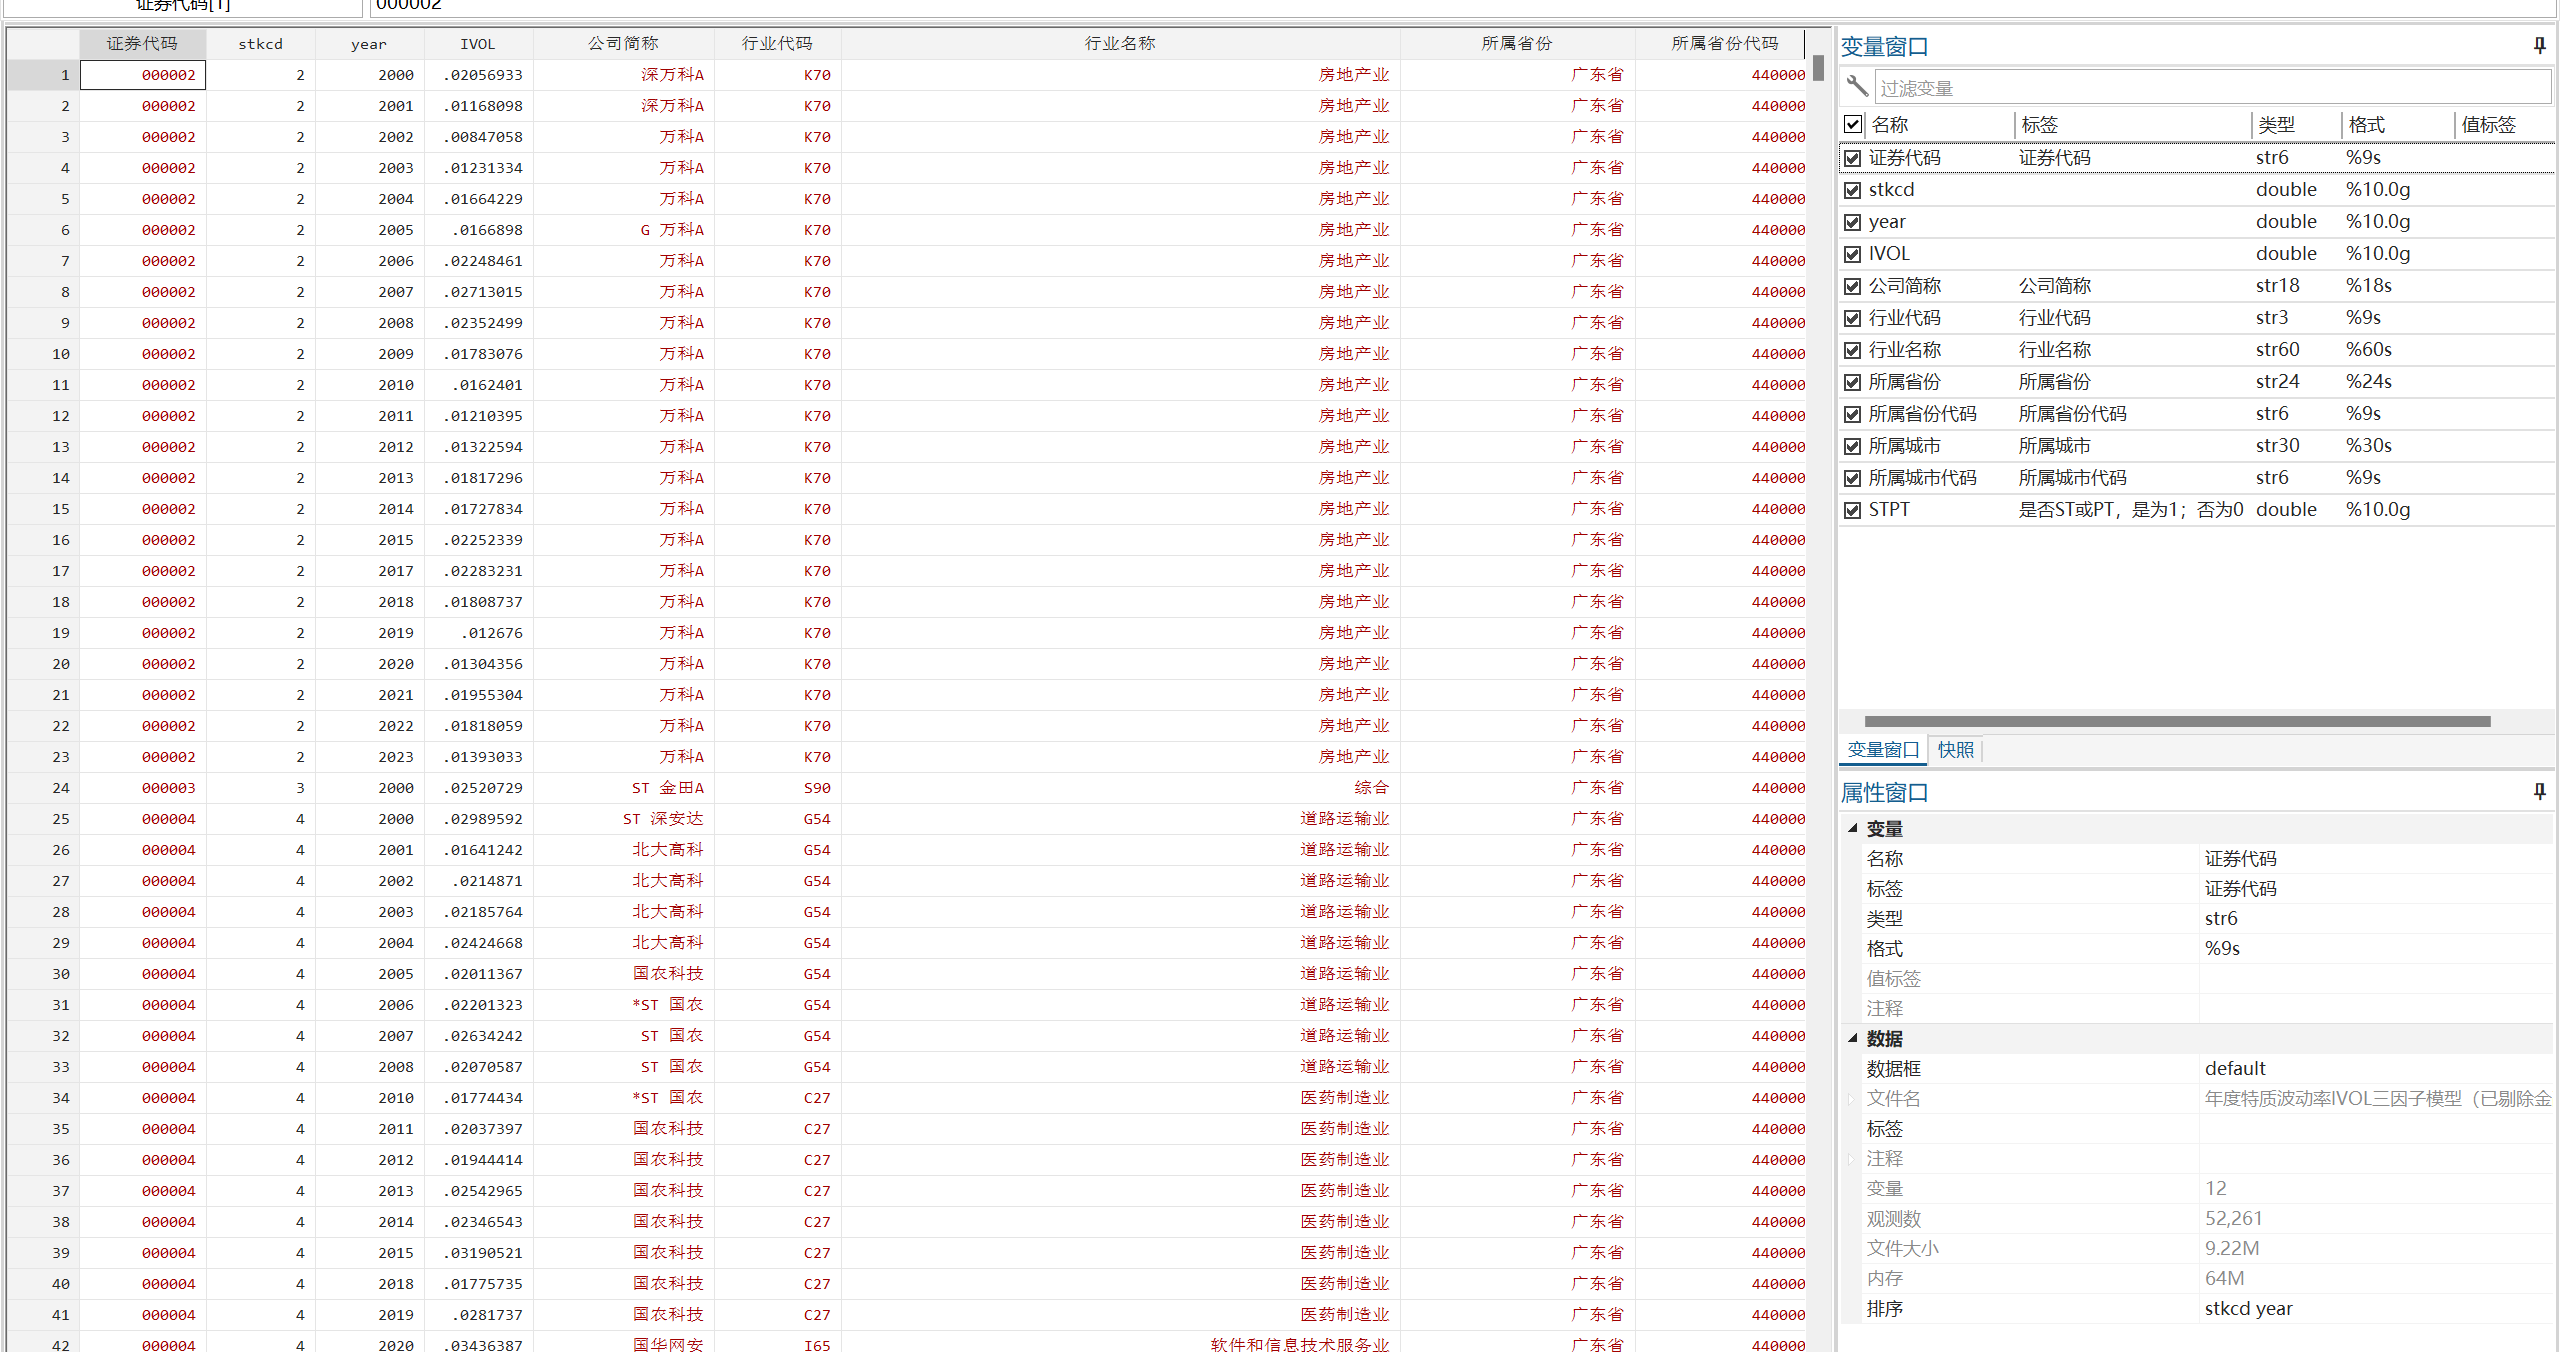2560x1352 pixels.
Task: Collapse the 数据 section in the properties window
Action: click(x=1852, y=1038)
